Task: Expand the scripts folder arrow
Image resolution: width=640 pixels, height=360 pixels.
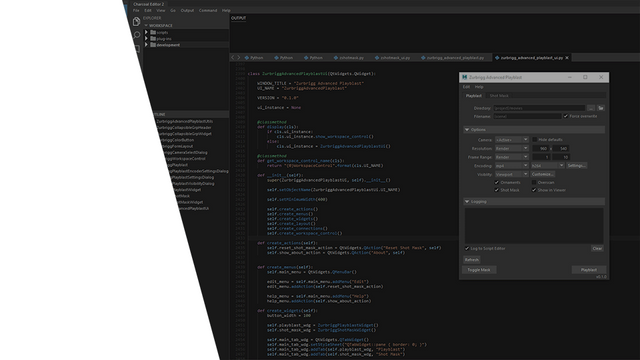Action: 146,32
